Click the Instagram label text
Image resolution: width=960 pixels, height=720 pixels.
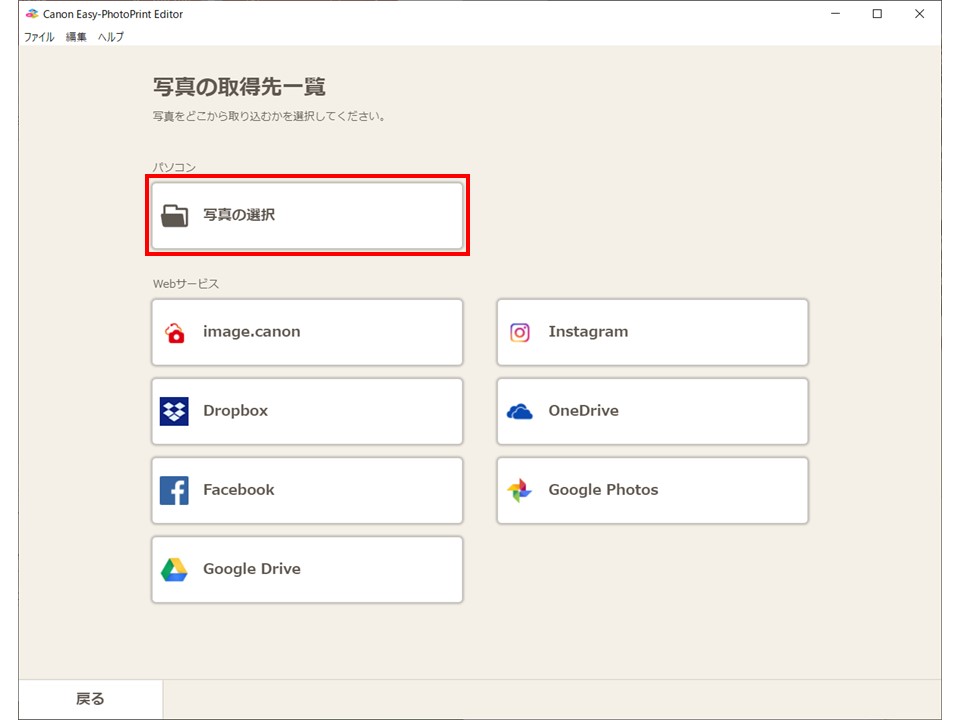[588, 332]
